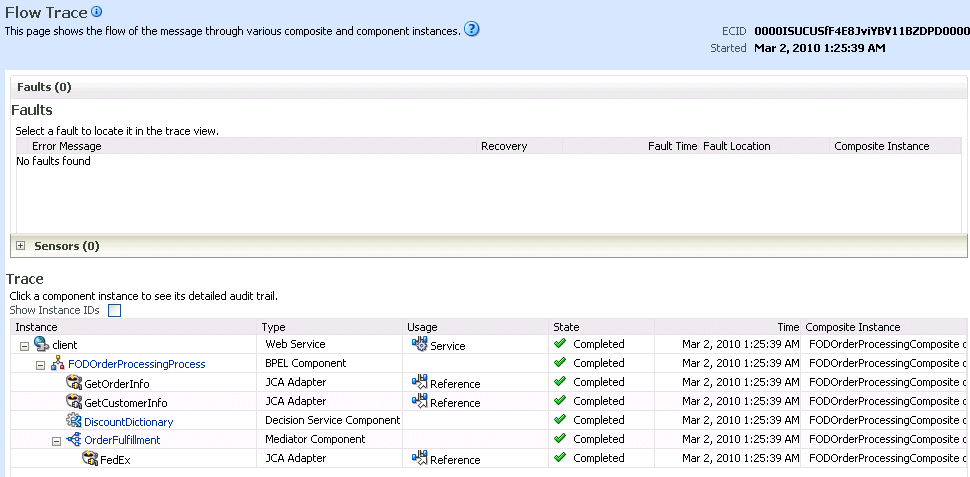Click the FODOrderProcessingProcess BPEL component icon
The height and width of the screenshot is (477, 970).
[x=58, y=364]
